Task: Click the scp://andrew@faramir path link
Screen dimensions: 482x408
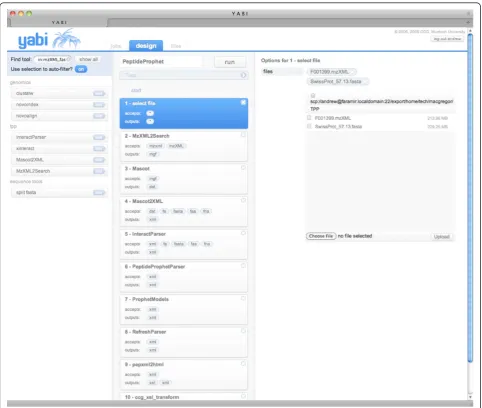Action: (381, 101)
